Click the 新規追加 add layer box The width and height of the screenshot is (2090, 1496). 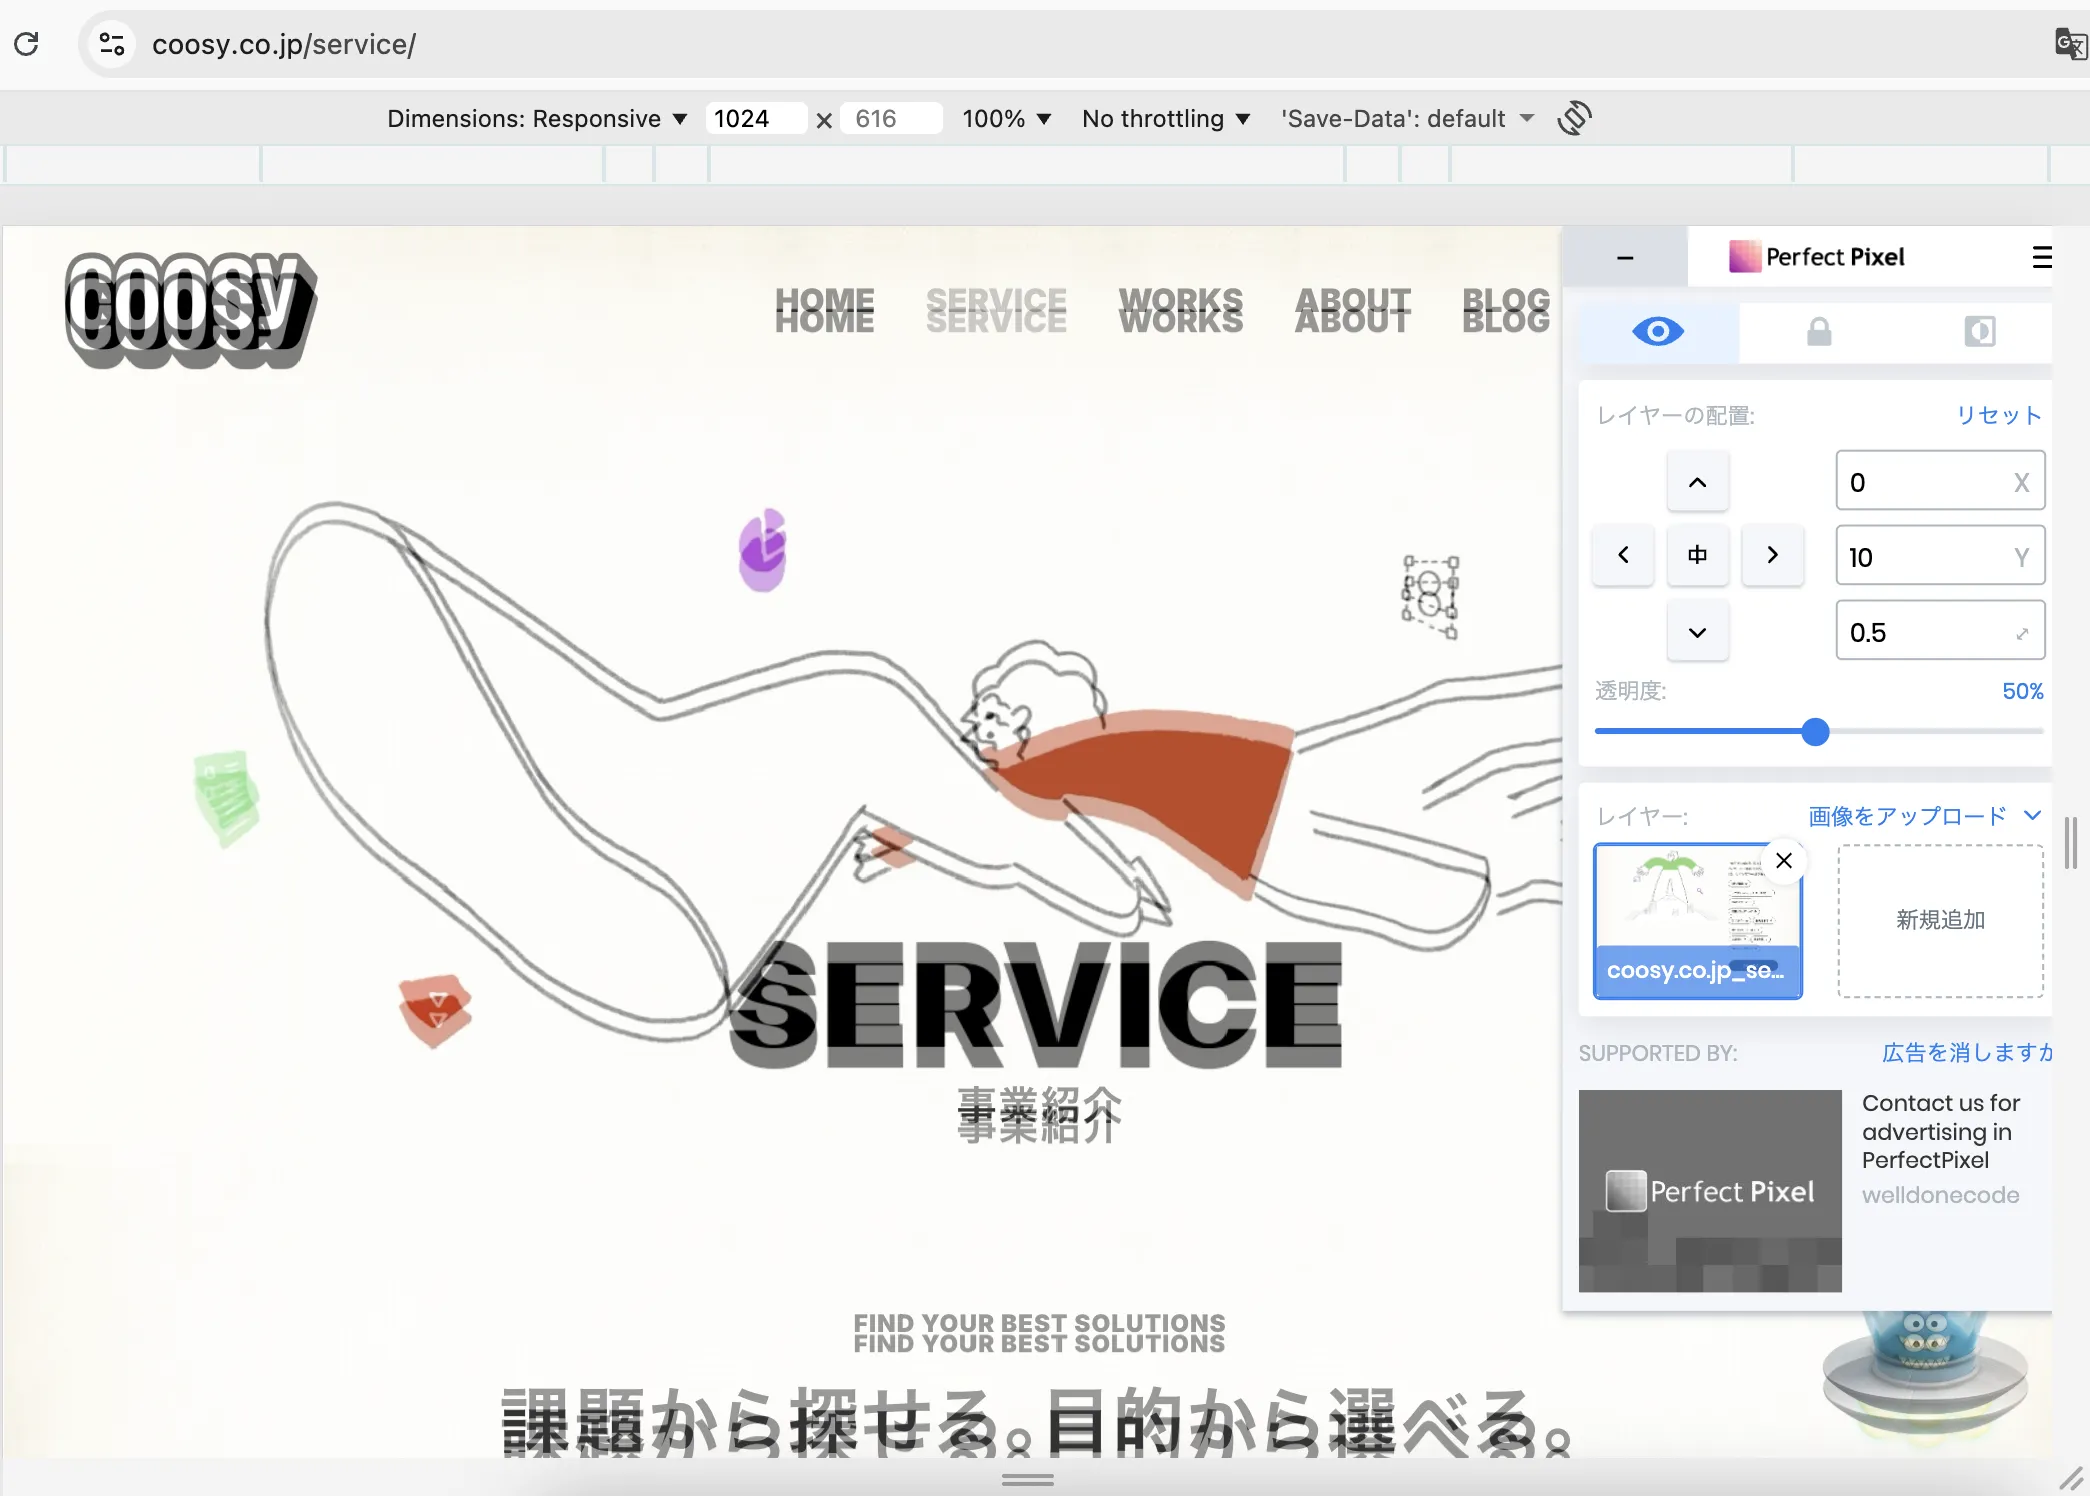pos(1940,920)
